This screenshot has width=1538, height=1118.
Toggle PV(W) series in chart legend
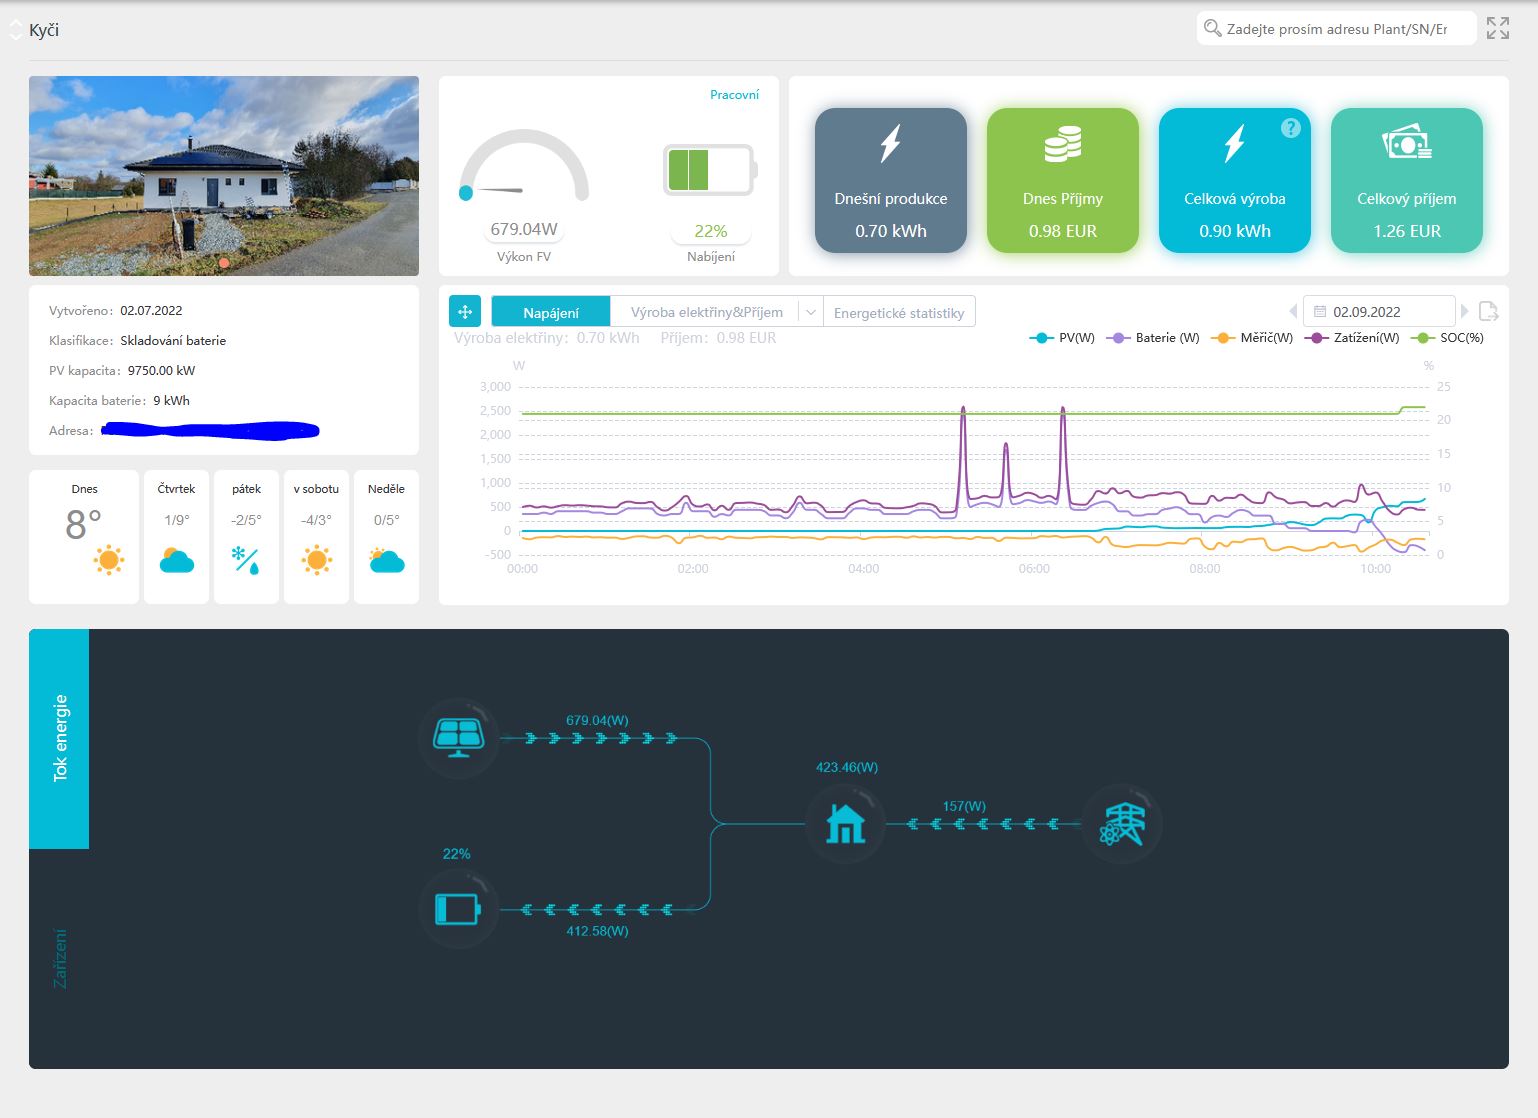[1062, 338]
